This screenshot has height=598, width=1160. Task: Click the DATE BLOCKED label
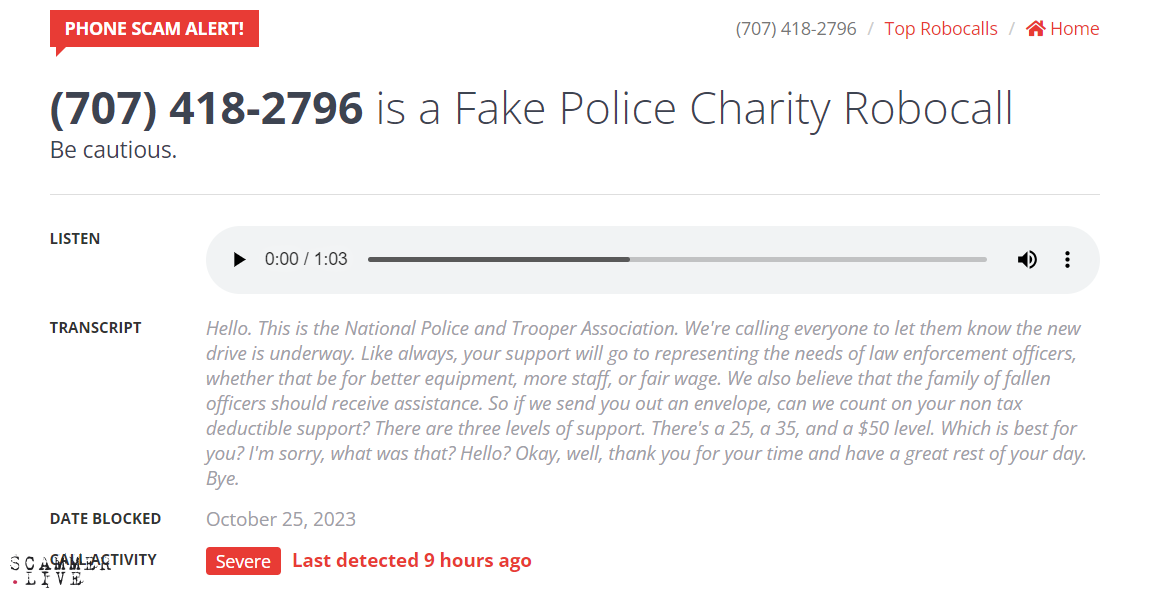105,519
